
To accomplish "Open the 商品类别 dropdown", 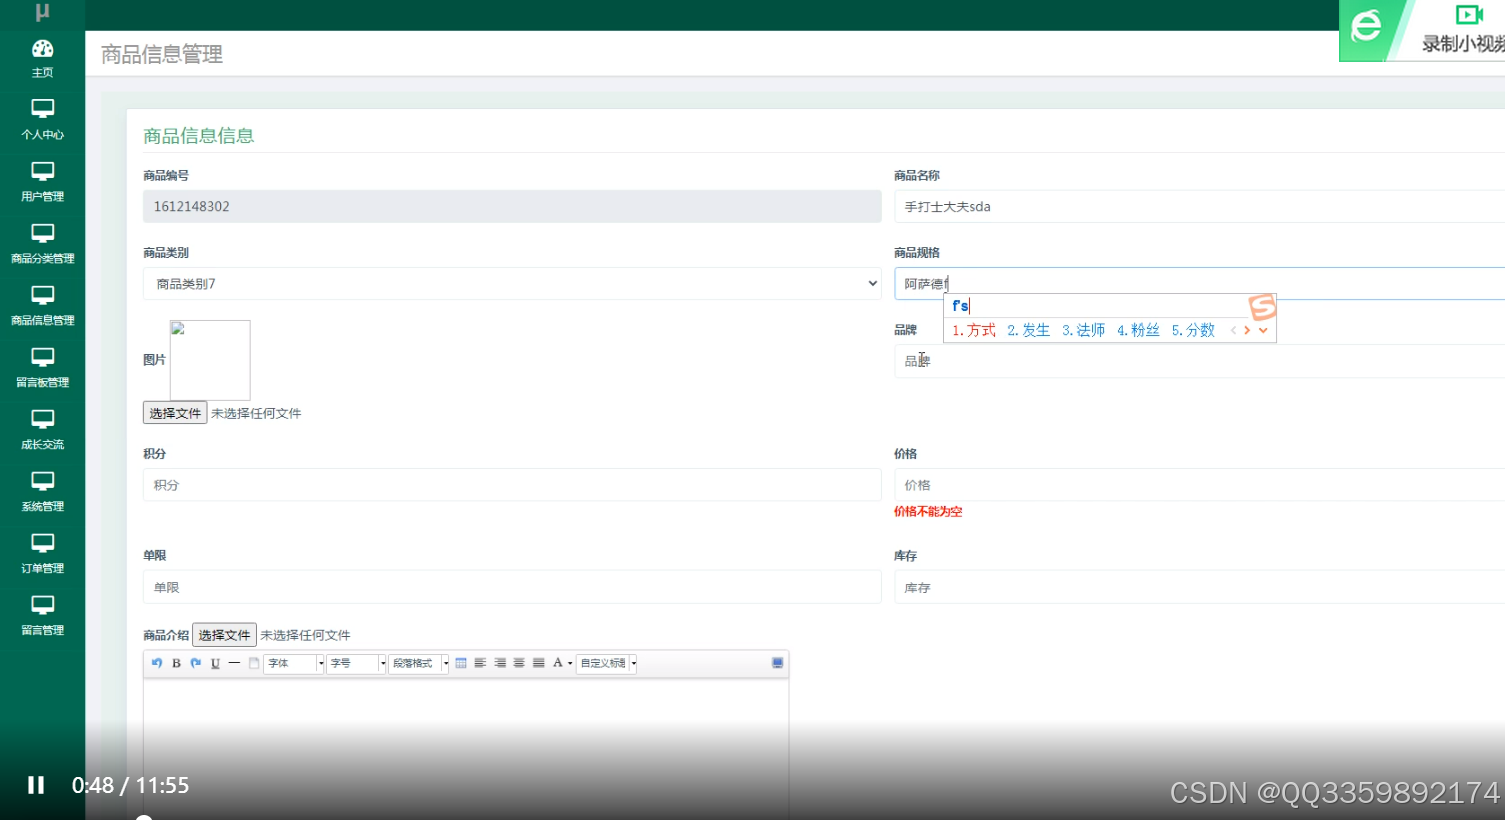I will [x=512, y=284].
